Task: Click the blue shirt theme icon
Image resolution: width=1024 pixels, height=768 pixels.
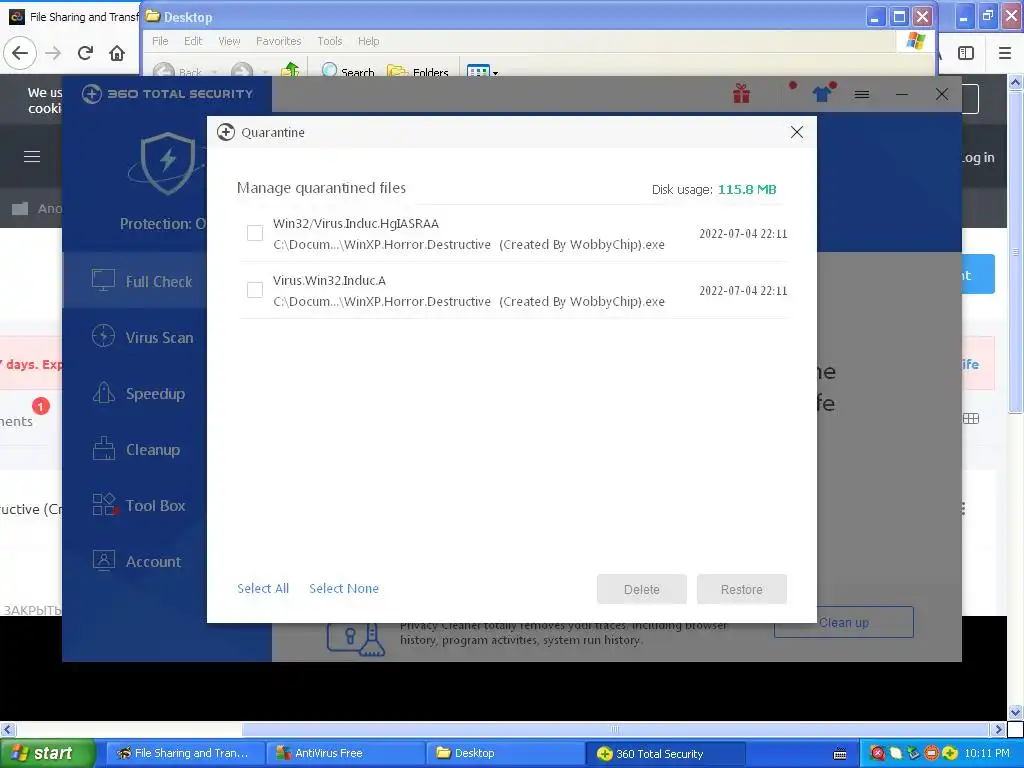Action: (822, 94)
